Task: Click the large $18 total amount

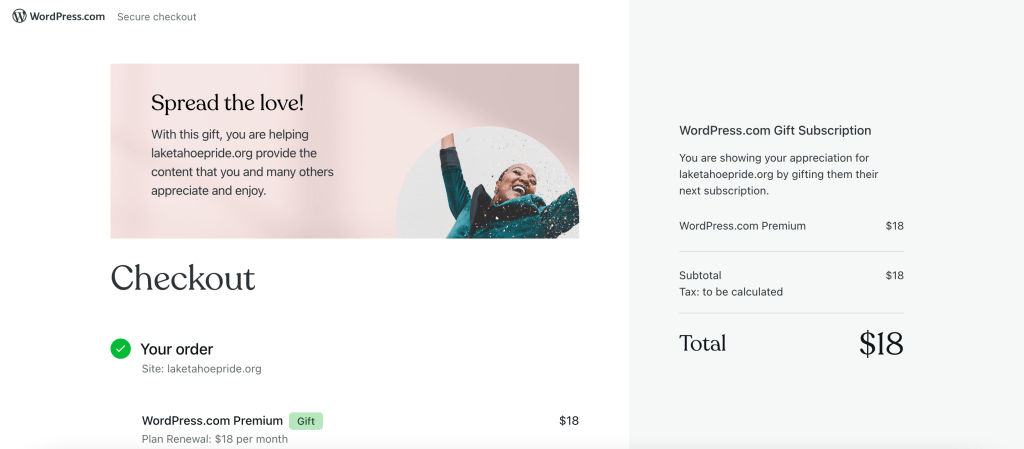Action: (x=880, y=344)
